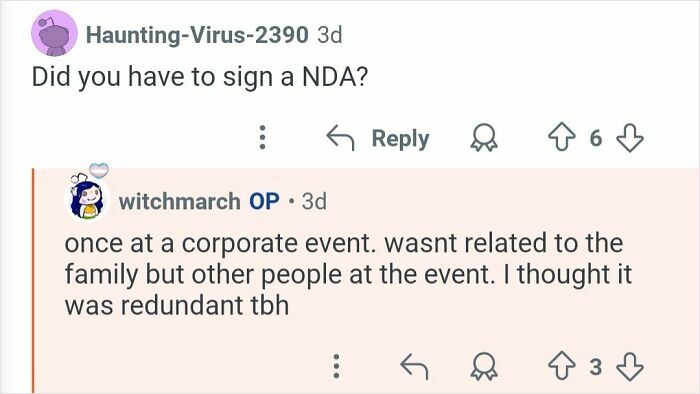Select the "Did you have to sign a NDA?" text
Screen dimensions: 700x394
(200, 77)
